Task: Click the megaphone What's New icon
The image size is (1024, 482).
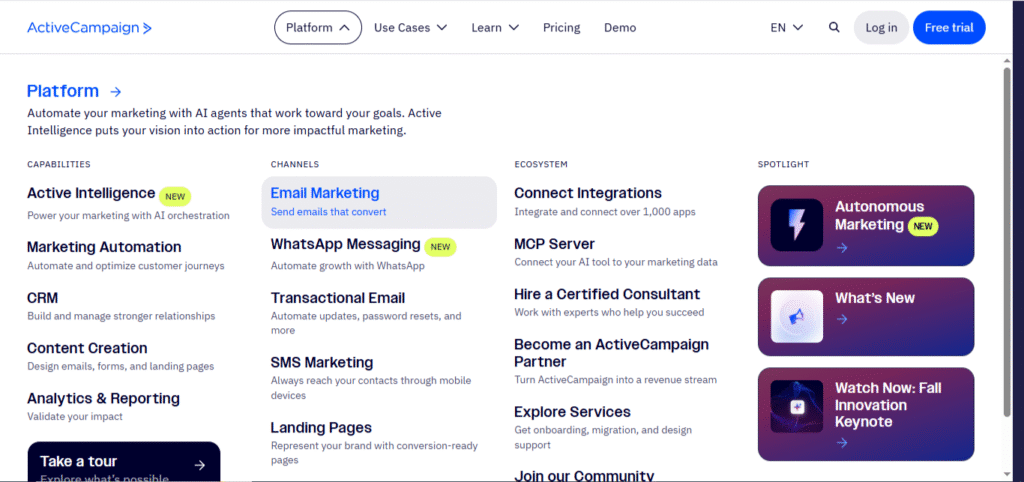Action: 796,317
